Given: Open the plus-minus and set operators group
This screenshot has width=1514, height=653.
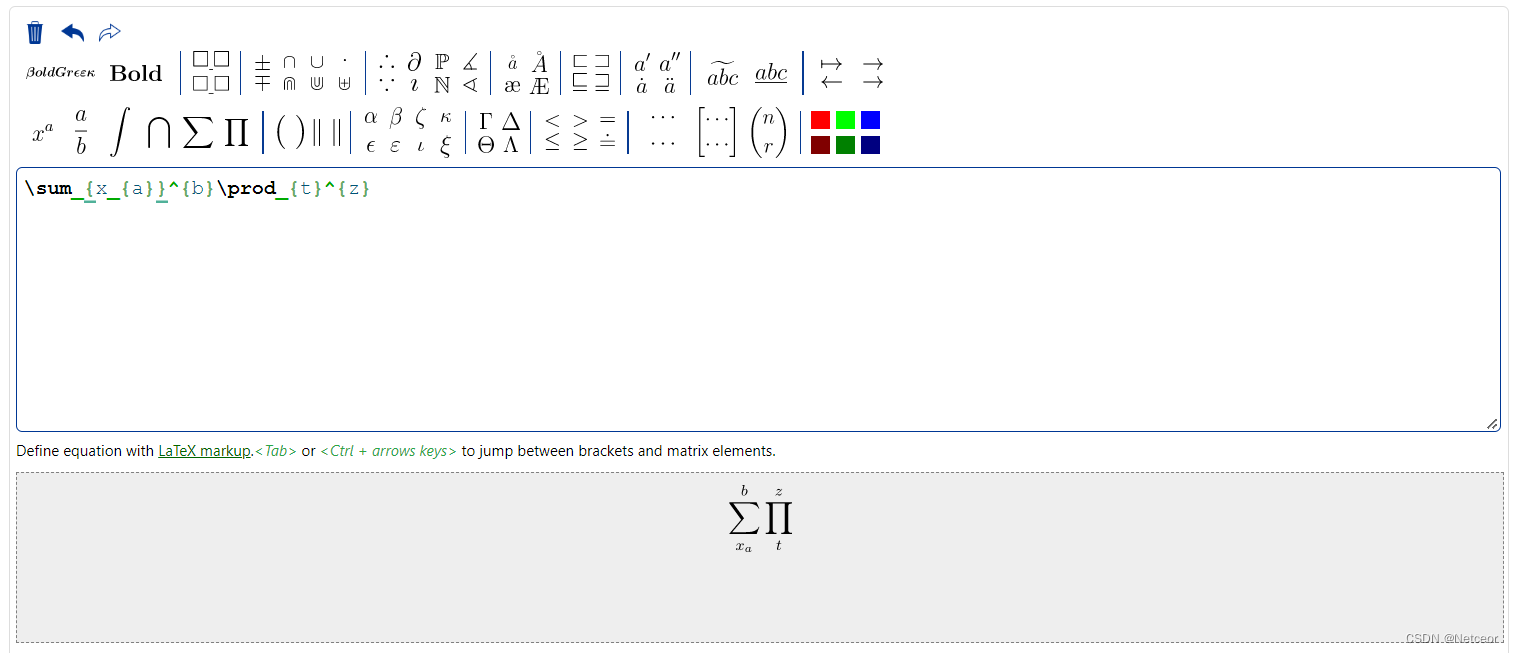Looking at the screenshot, I should (303, 73).
